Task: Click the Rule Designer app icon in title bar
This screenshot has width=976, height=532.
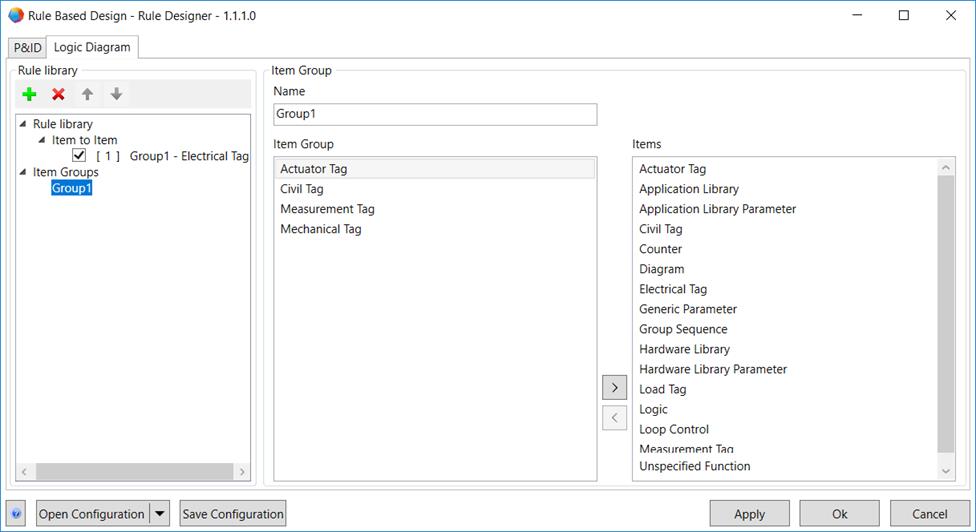Action: [15, 15]
